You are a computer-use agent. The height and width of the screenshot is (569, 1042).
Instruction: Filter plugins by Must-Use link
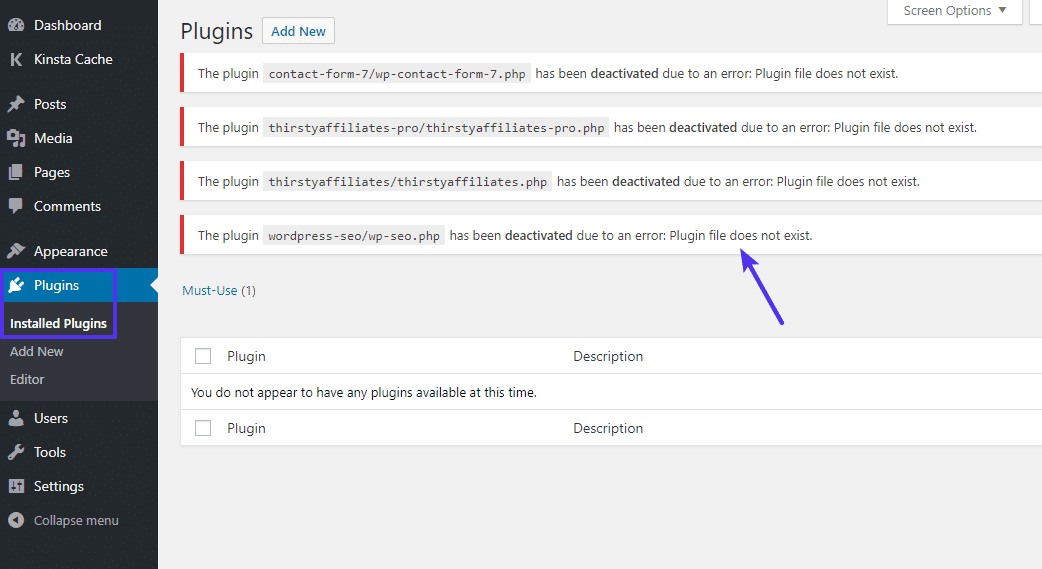point(210,290)
